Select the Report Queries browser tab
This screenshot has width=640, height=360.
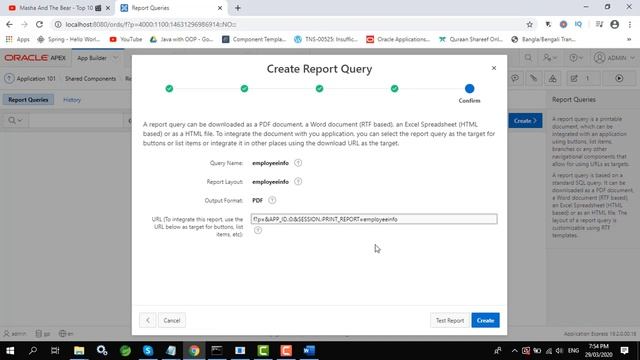tap(171, 8)
